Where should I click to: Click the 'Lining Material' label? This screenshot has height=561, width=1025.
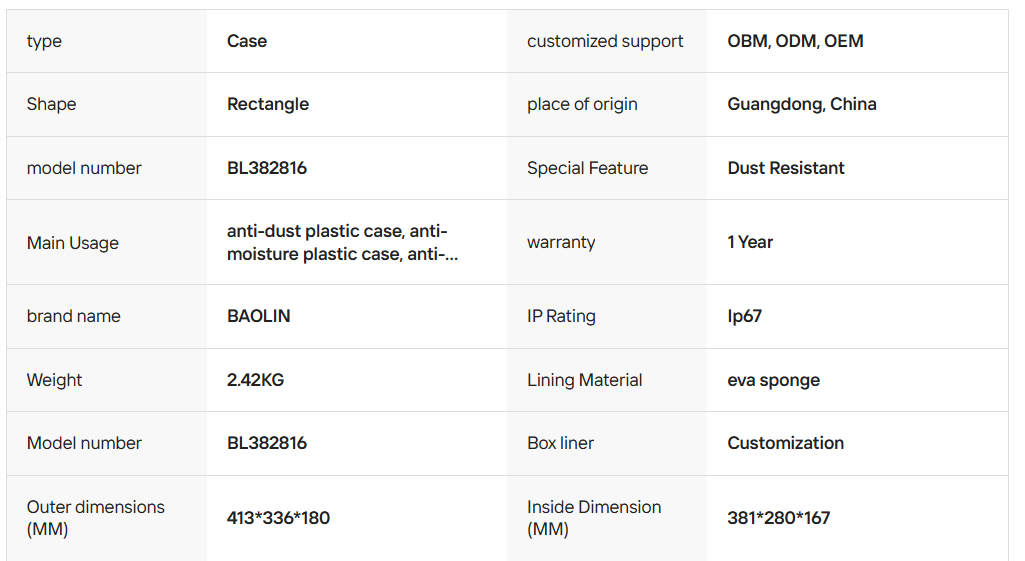point(584,380)
